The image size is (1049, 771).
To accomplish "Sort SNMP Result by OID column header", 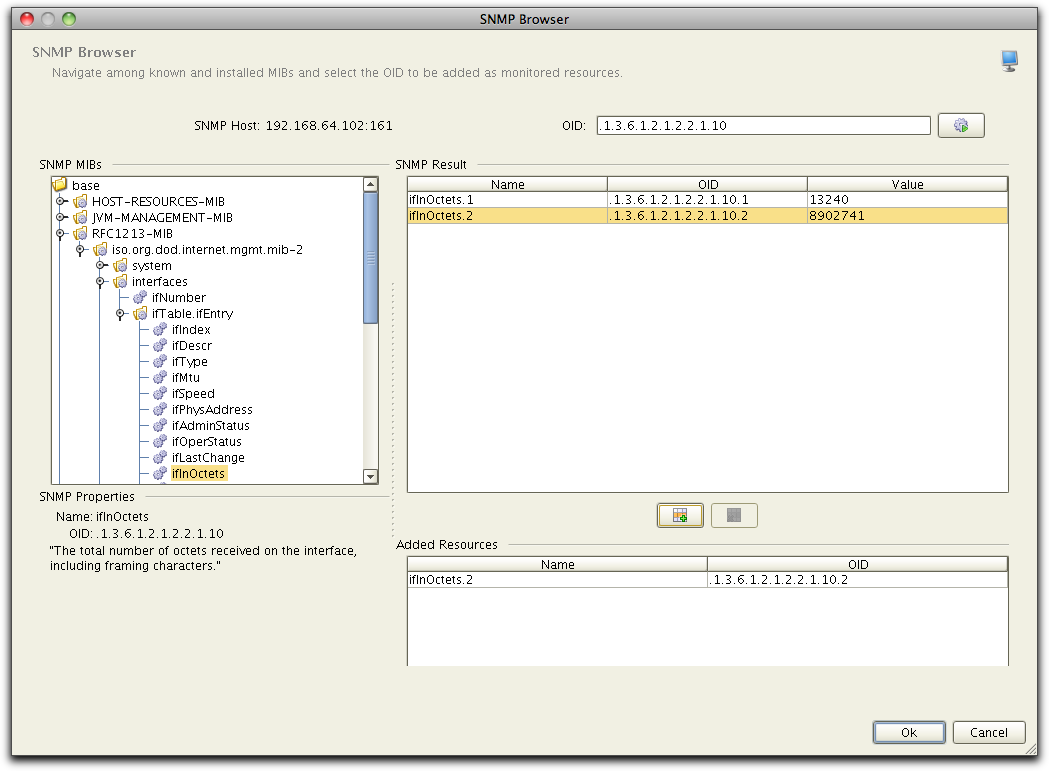I will pyautogui.click(x=707, y=184).
